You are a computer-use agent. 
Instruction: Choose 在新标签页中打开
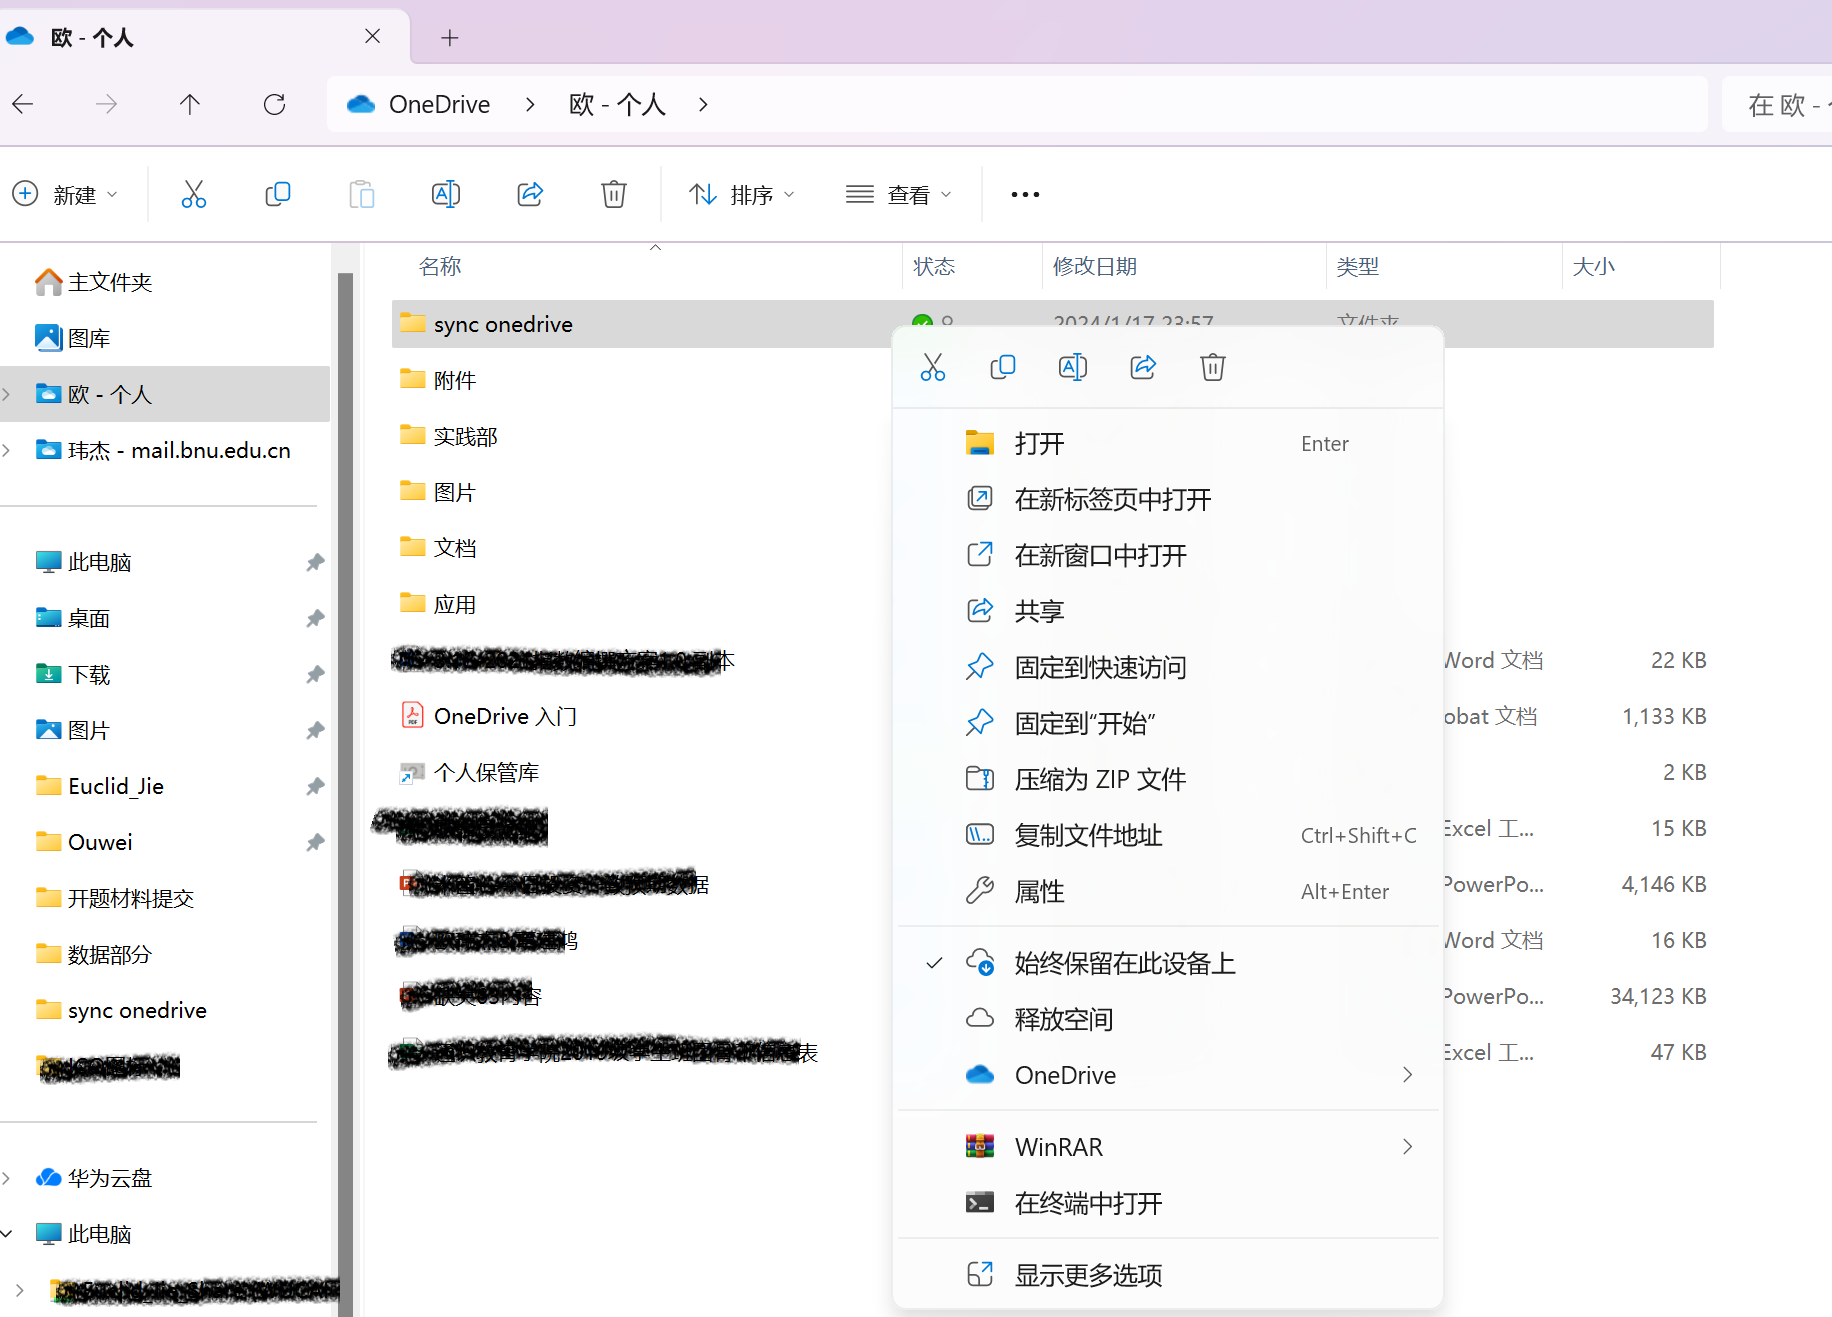[1167, 499]
